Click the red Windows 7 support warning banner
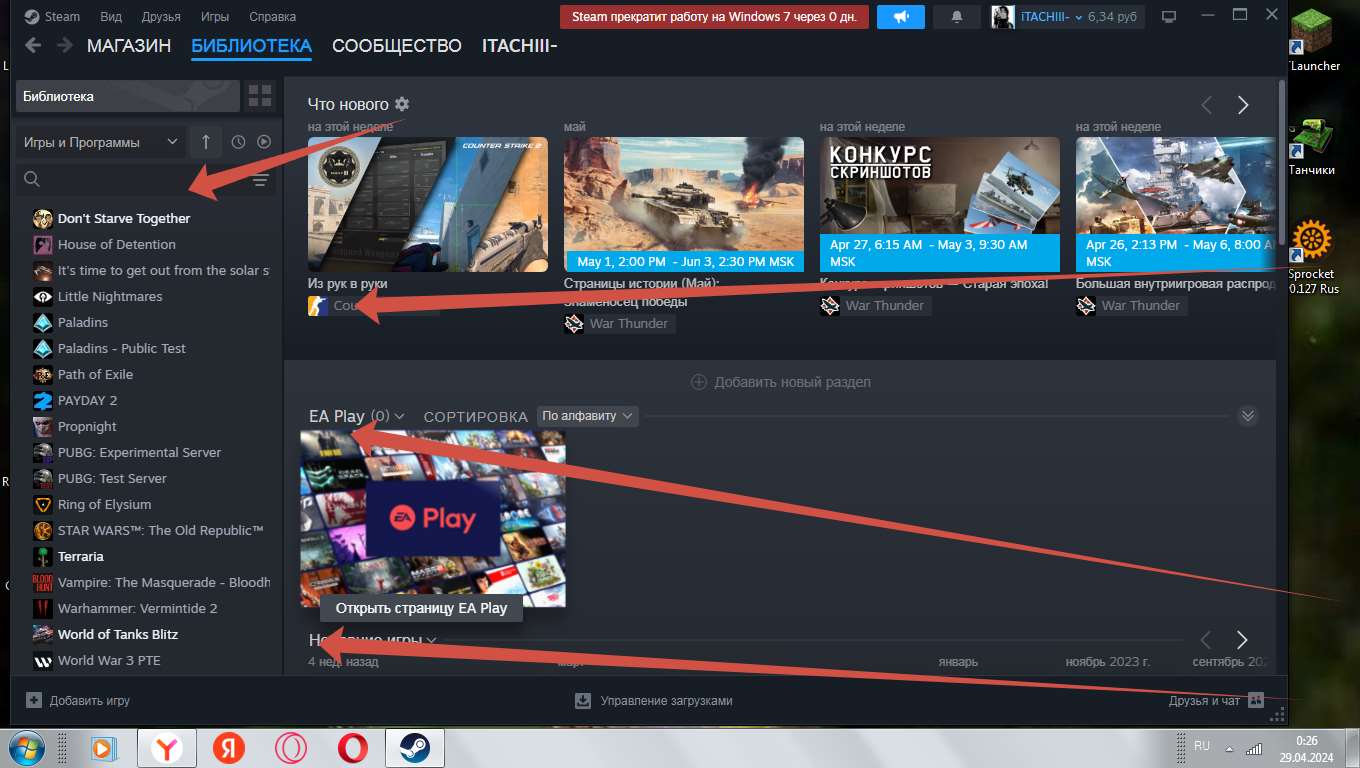This screenshot has height=768, width=1360. click(x=714, y=17)
